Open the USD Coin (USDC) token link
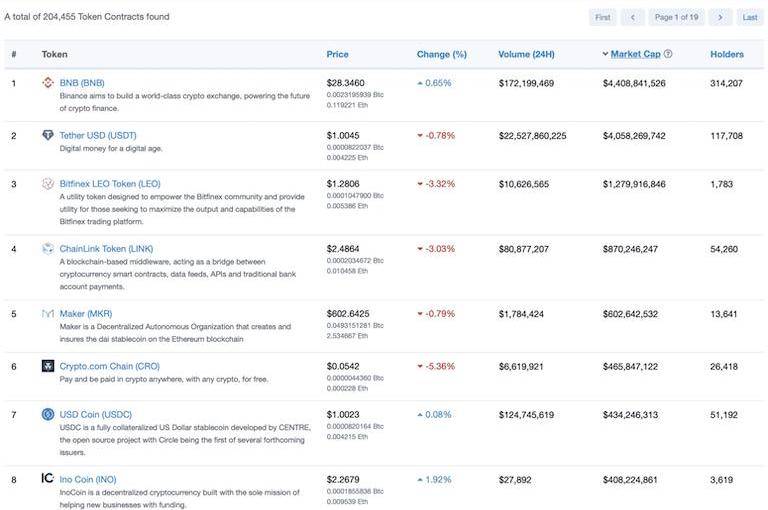 [96, 414]
